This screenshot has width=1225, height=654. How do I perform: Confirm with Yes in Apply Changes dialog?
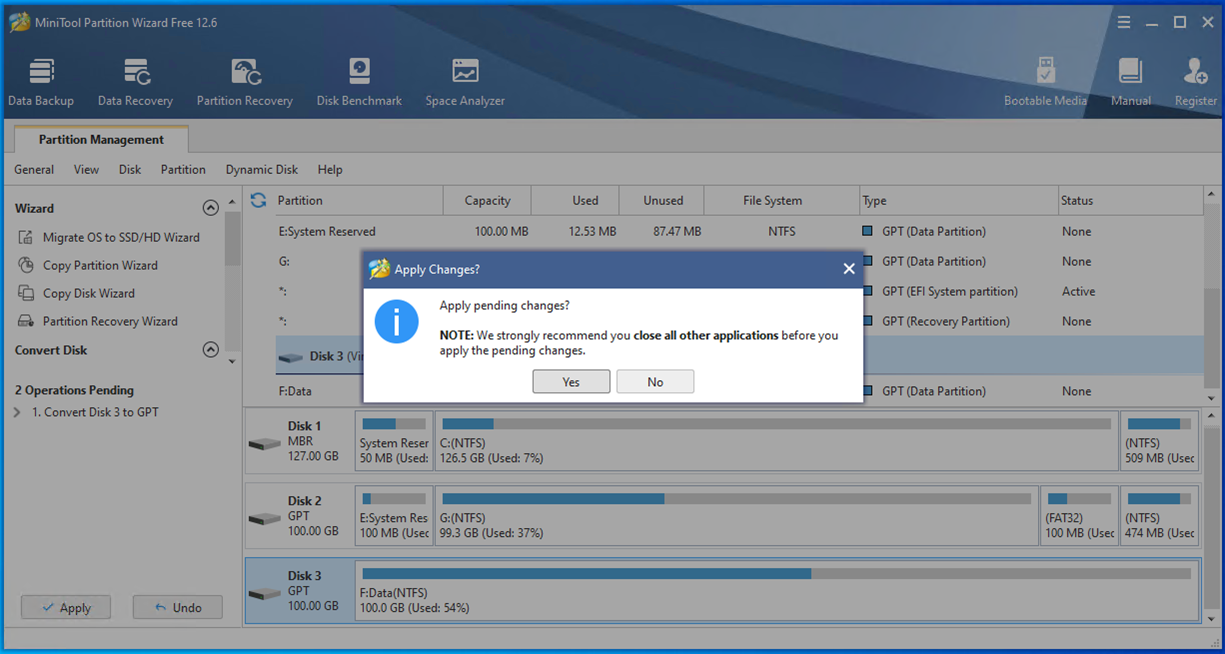571,382
